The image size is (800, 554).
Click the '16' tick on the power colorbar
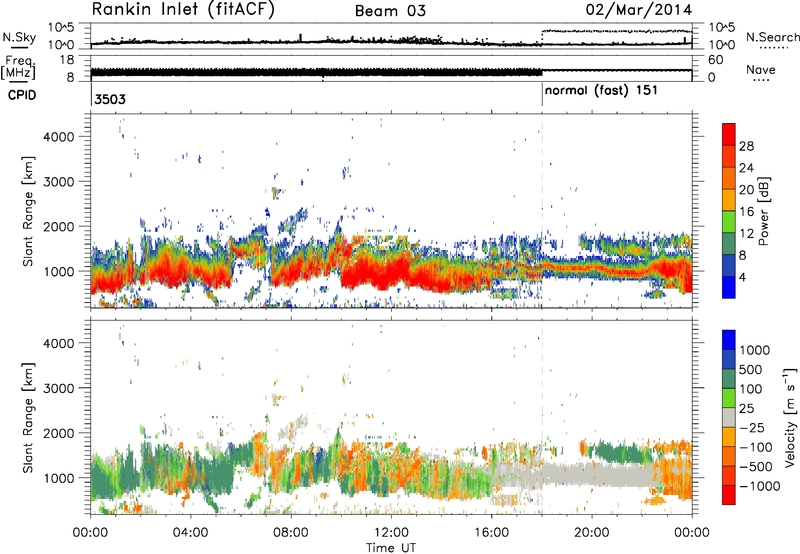pyautogui.click(x=746, y=212)
